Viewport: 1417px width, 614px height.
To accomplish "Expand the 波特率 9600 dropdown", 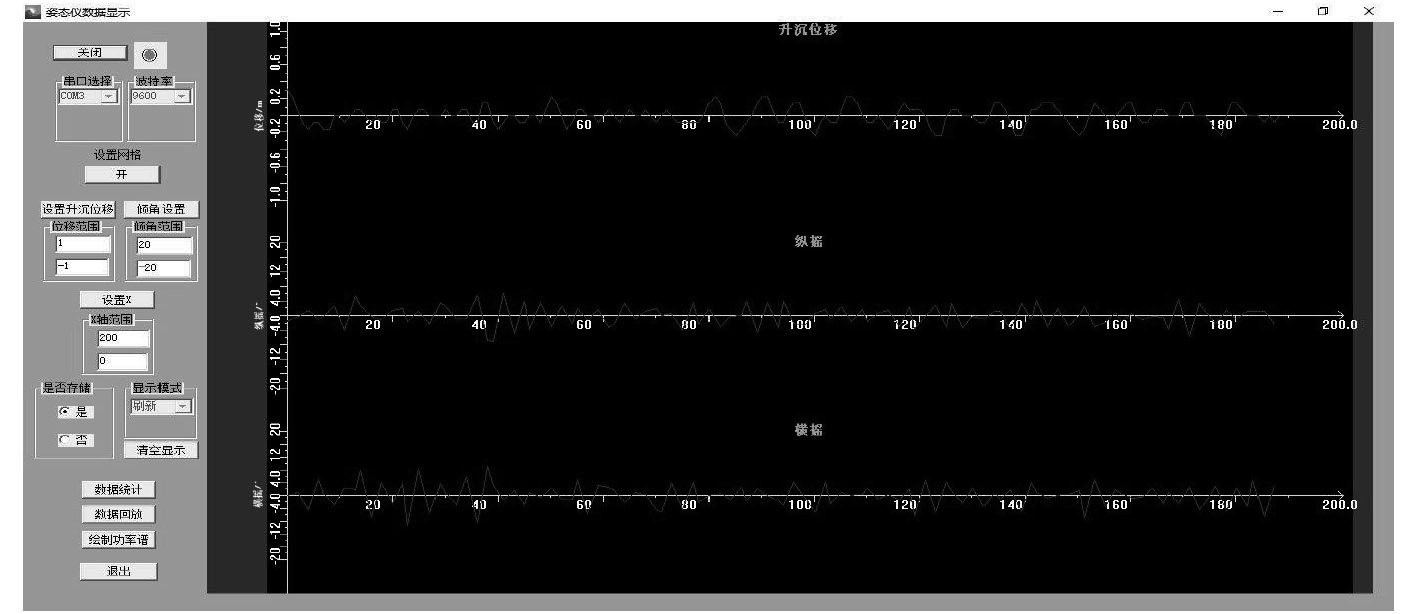I will pos(160,96).
